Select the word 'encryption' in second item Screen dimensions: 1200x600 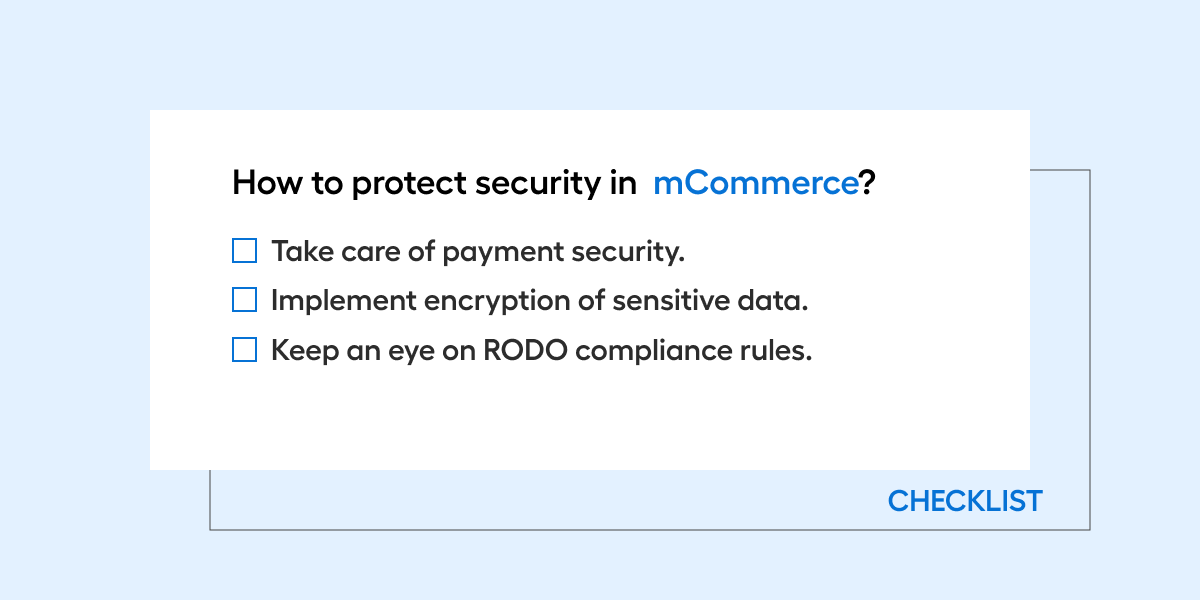489,302
